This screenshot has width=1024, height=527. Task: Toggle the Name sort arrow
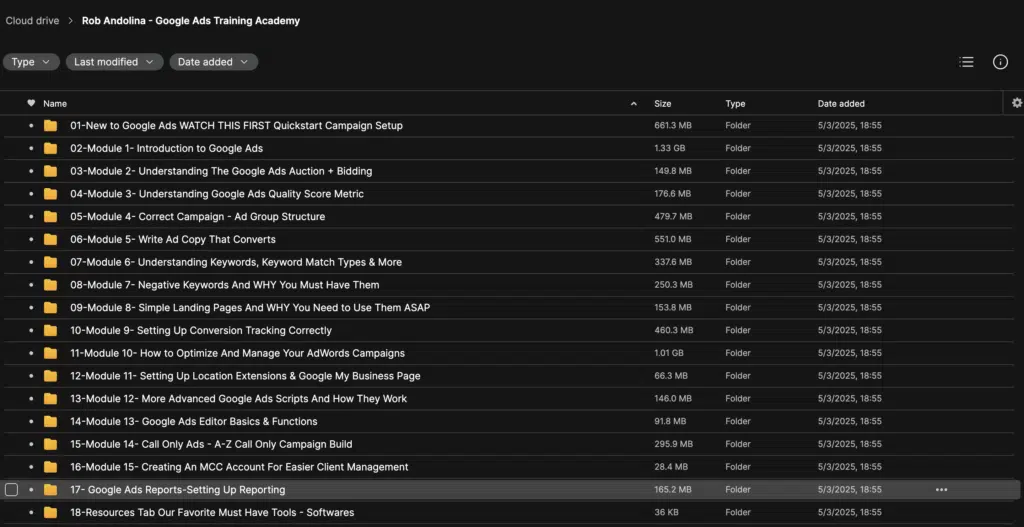633,104
